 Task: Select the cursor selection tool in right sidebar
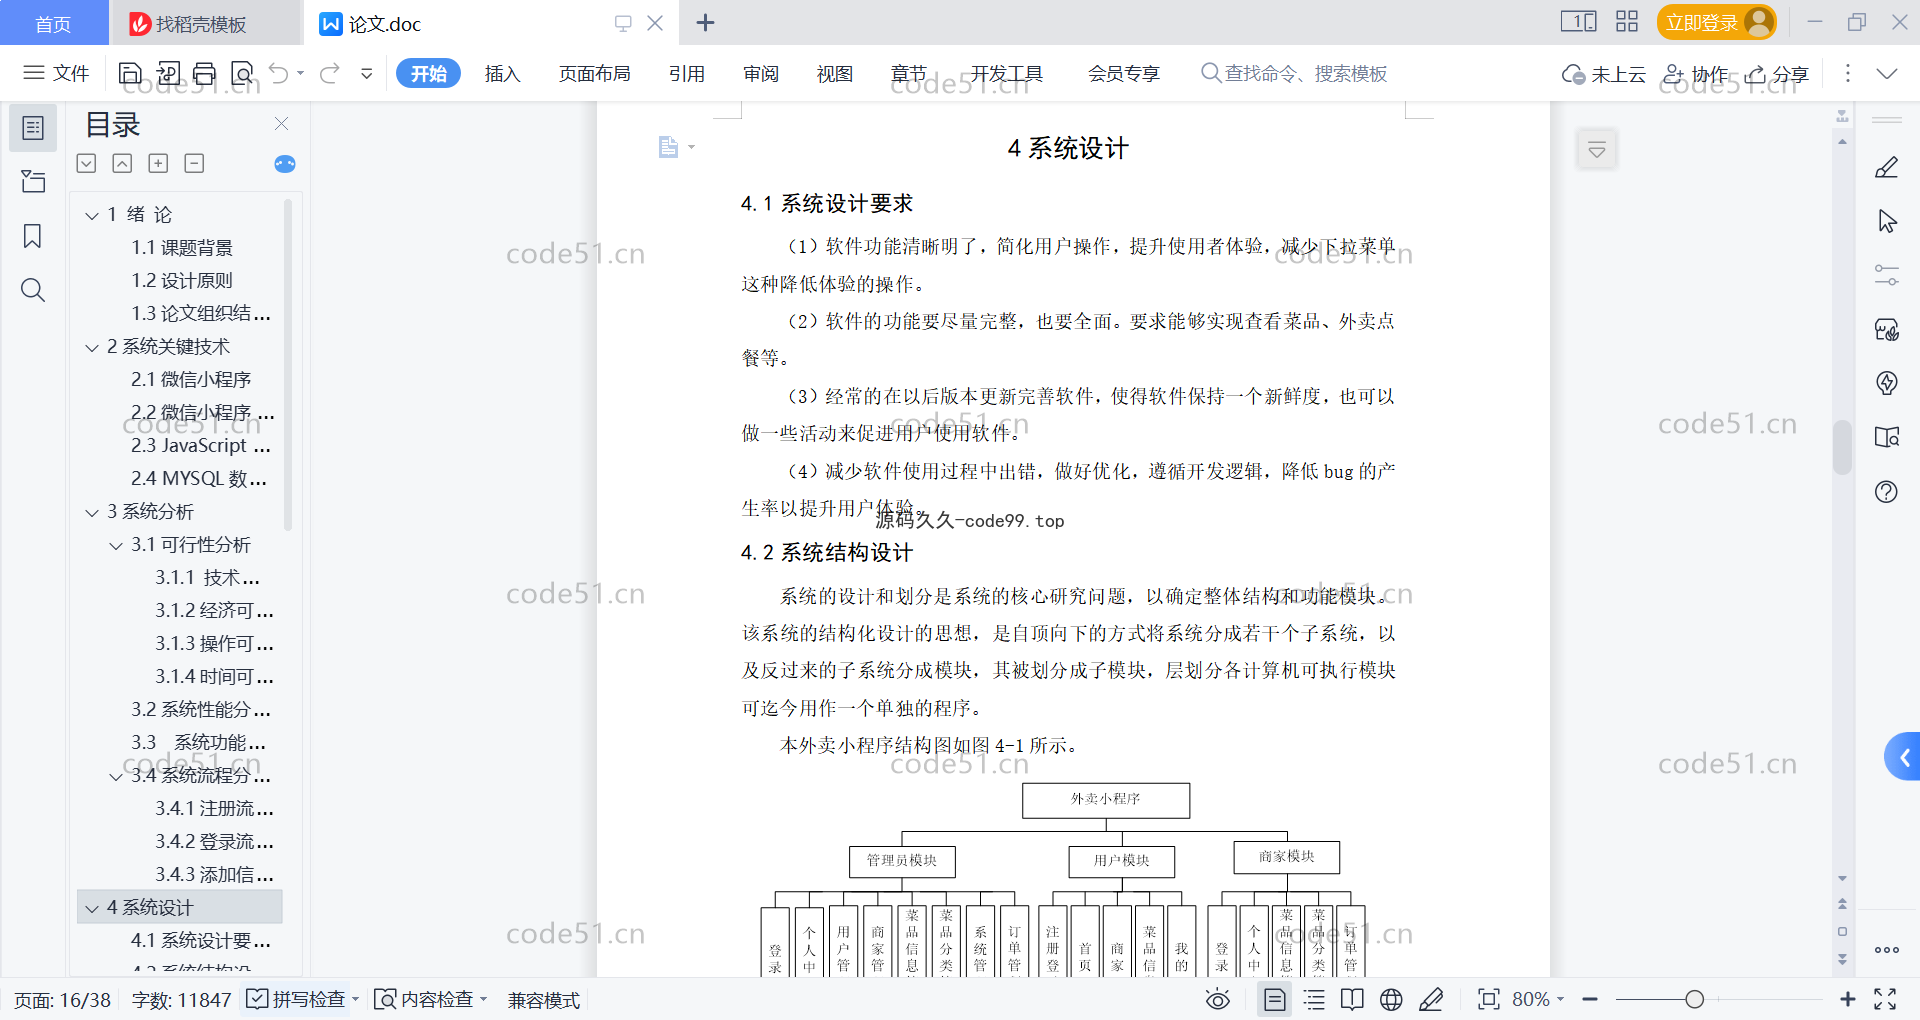click(x=1886, y=221)
